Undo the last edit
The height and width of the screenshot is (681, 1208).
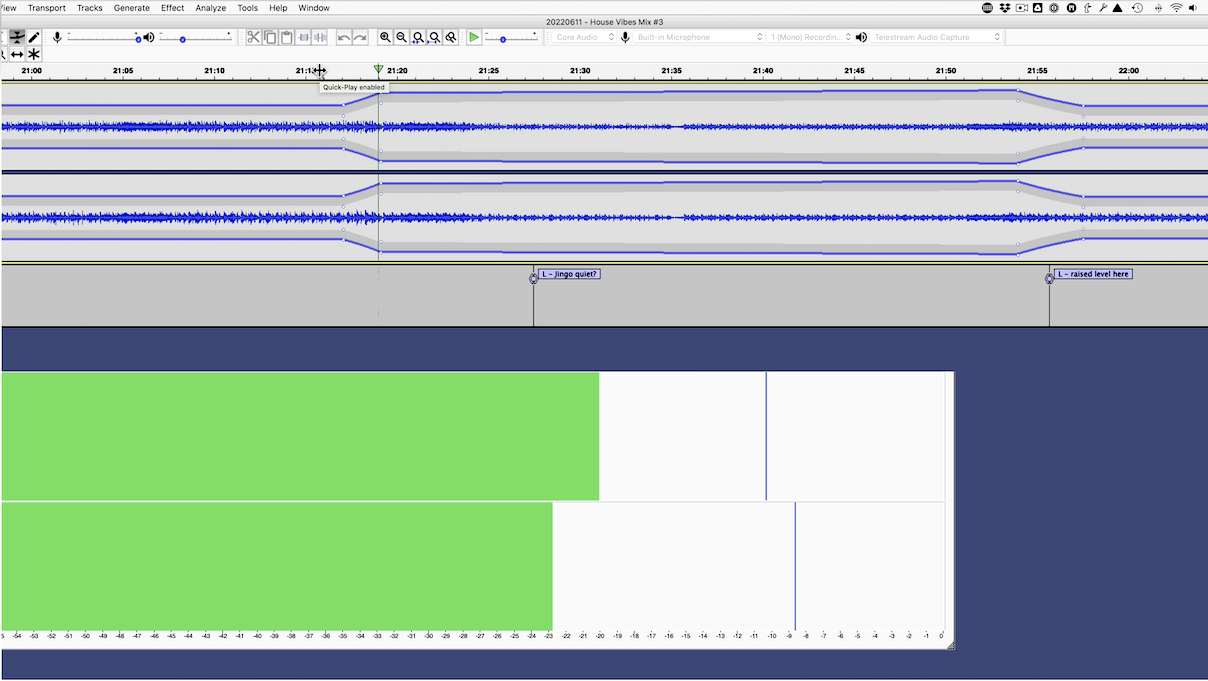click(x=344, y=37)
